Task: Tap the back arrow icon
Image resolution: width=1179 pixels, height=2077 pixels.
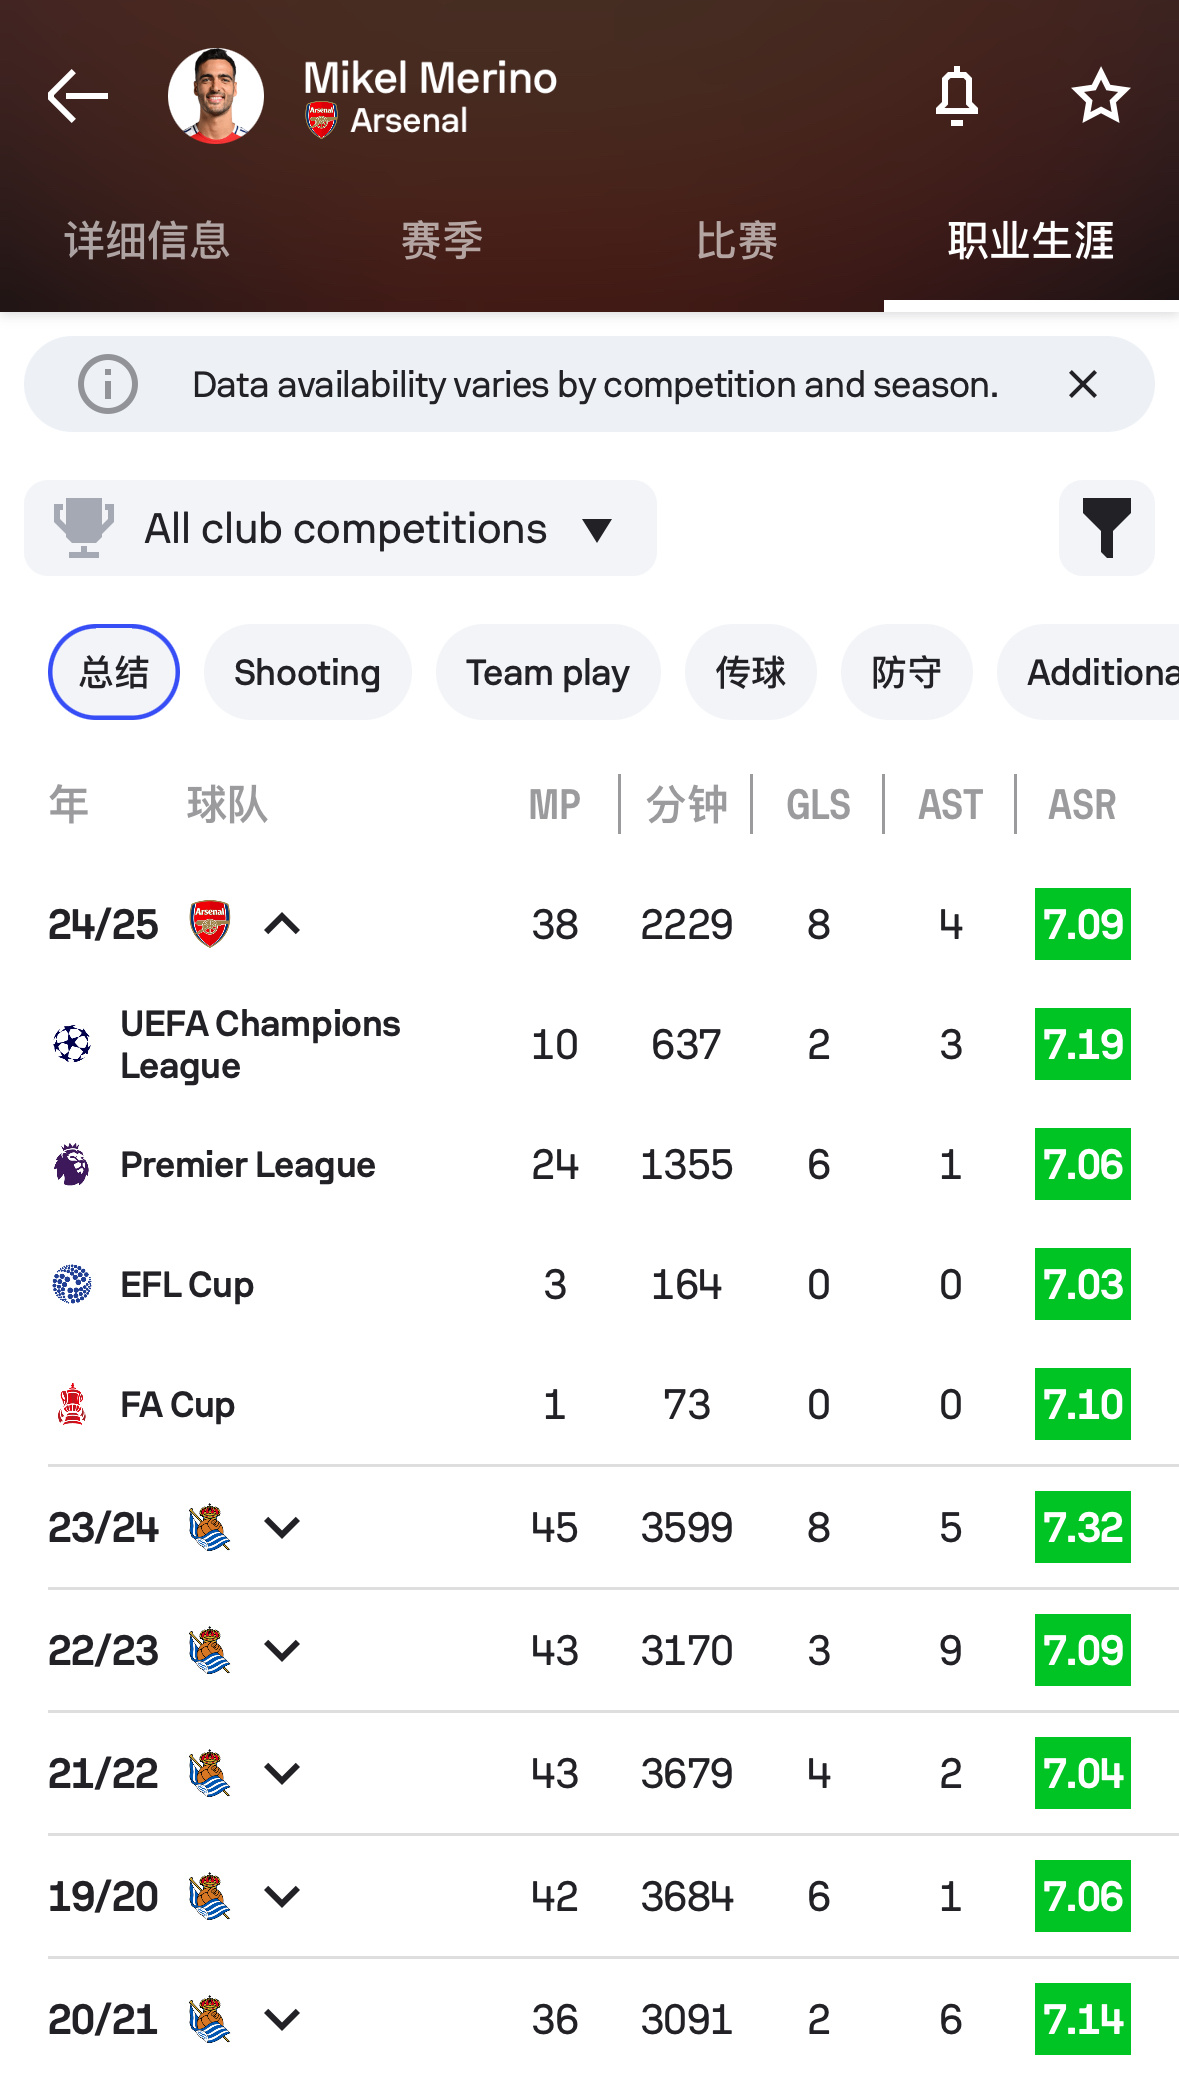Action: pos(78,96)
